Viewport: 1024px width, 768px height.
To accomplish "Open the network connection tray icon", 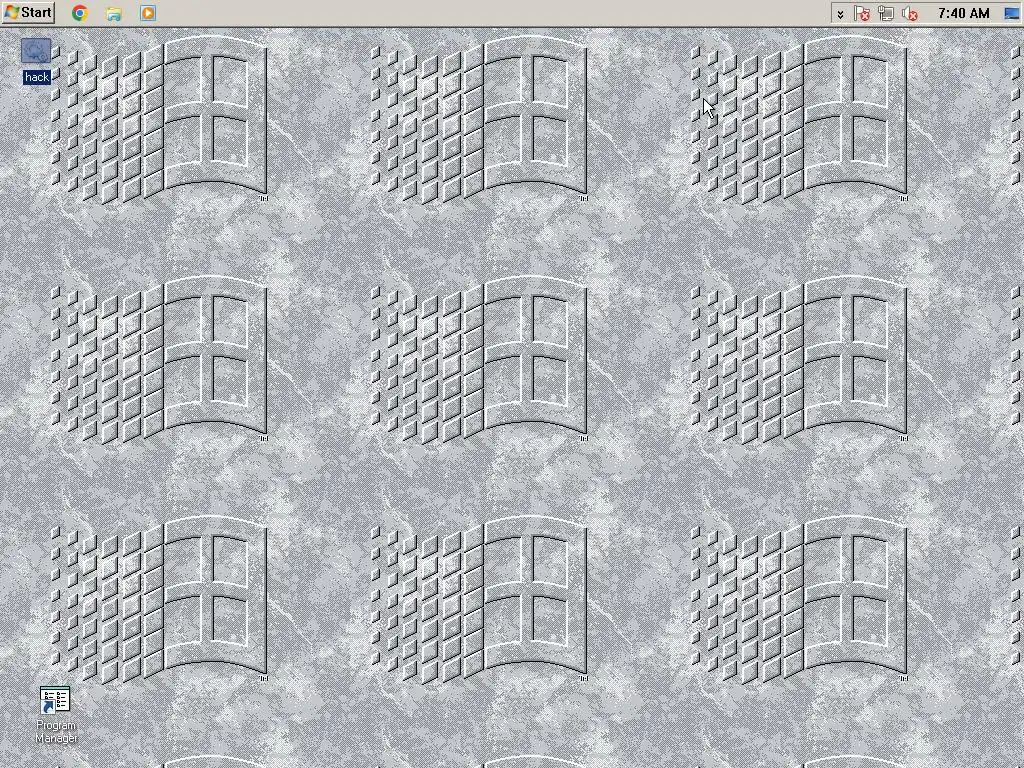I will coord(886,14).
